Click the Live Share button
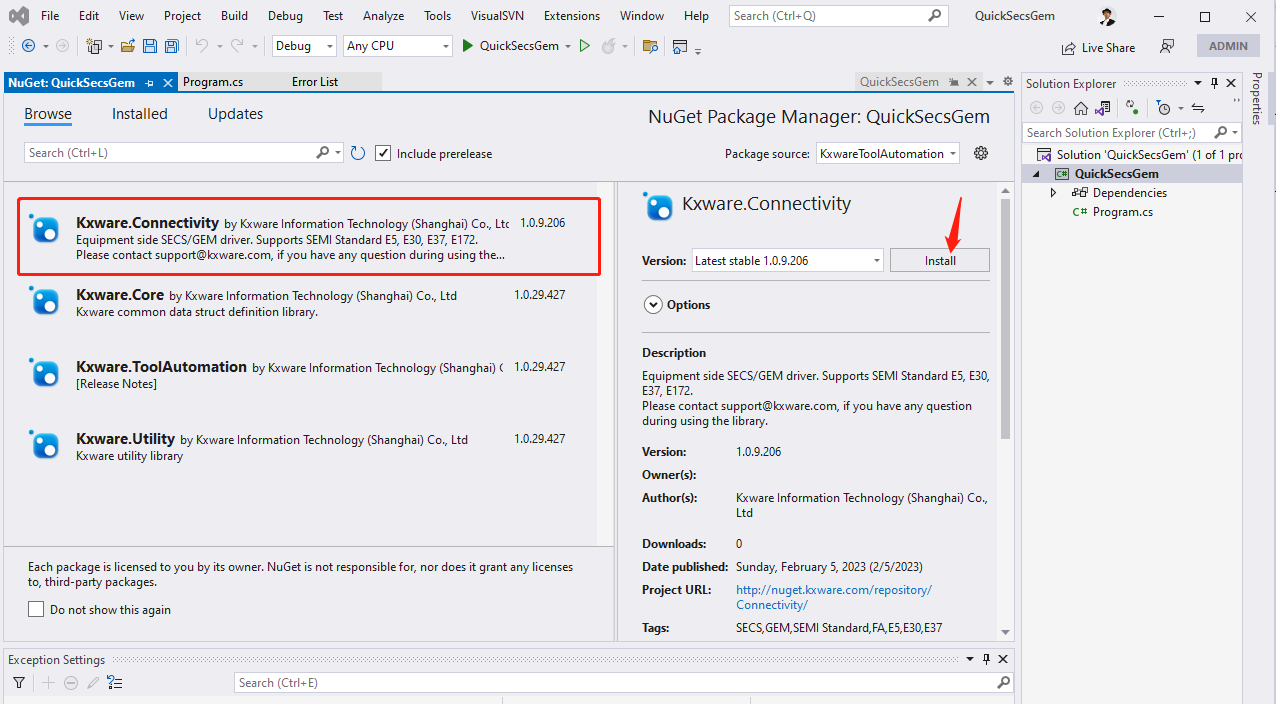 1098,47
